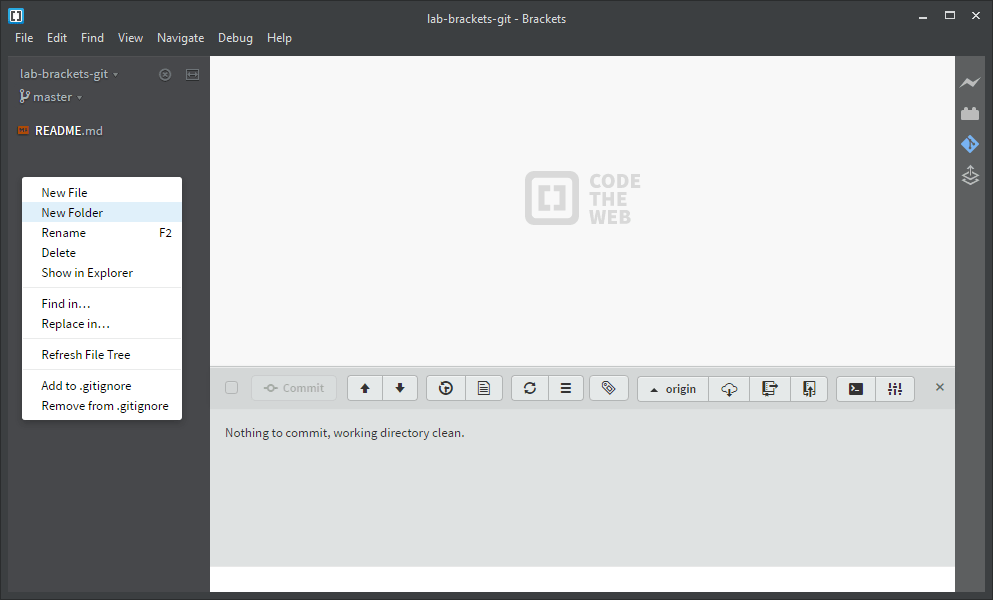The height and width of the screenshot is (600, 993).
Task: Refresh the Git panel
Action: pos(530,388)
